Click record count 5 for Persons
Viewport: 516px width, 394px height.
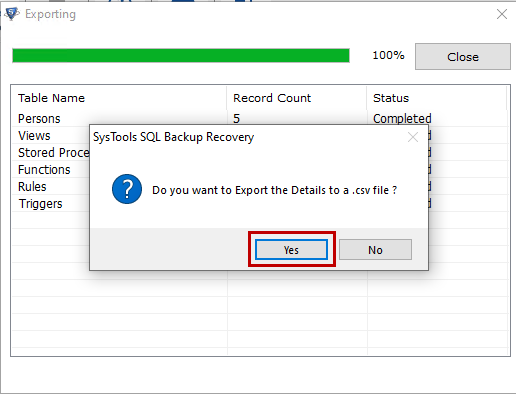click(236, 119)
